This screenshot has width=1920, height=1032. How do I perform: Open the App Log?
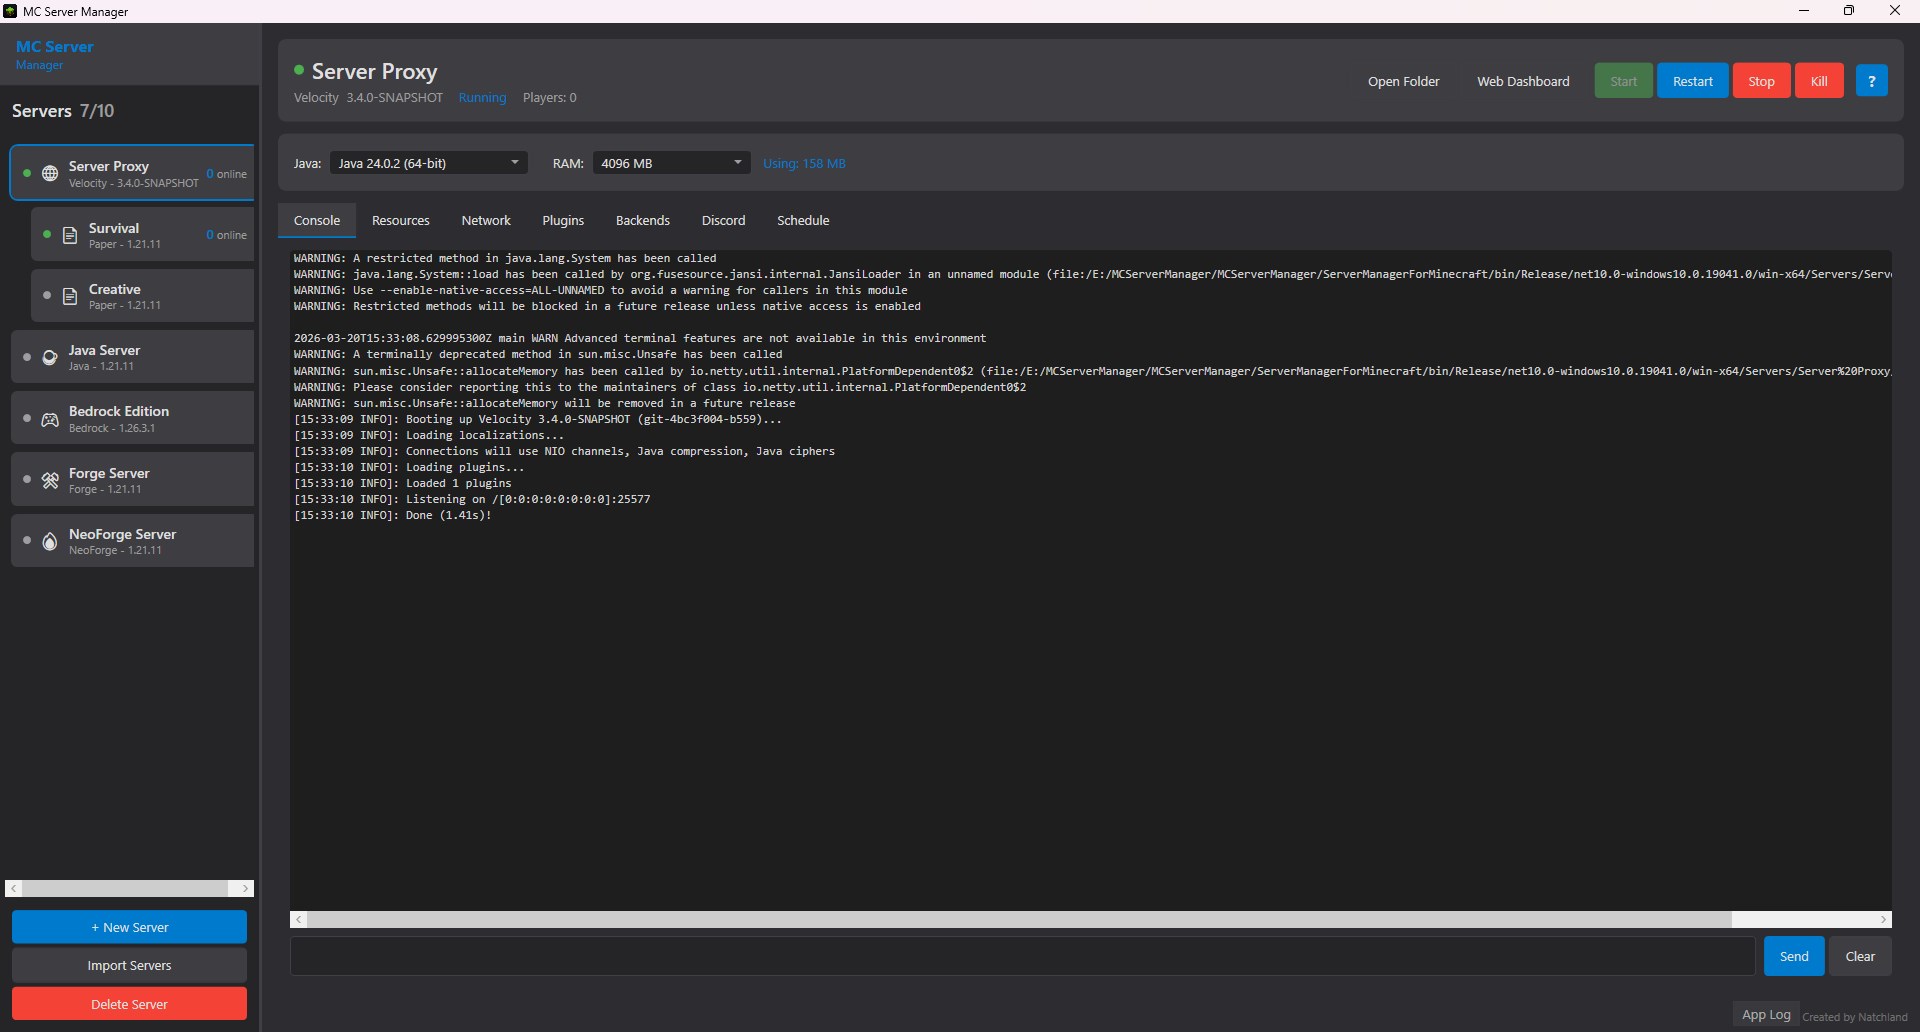[x=1766, y=1014]
